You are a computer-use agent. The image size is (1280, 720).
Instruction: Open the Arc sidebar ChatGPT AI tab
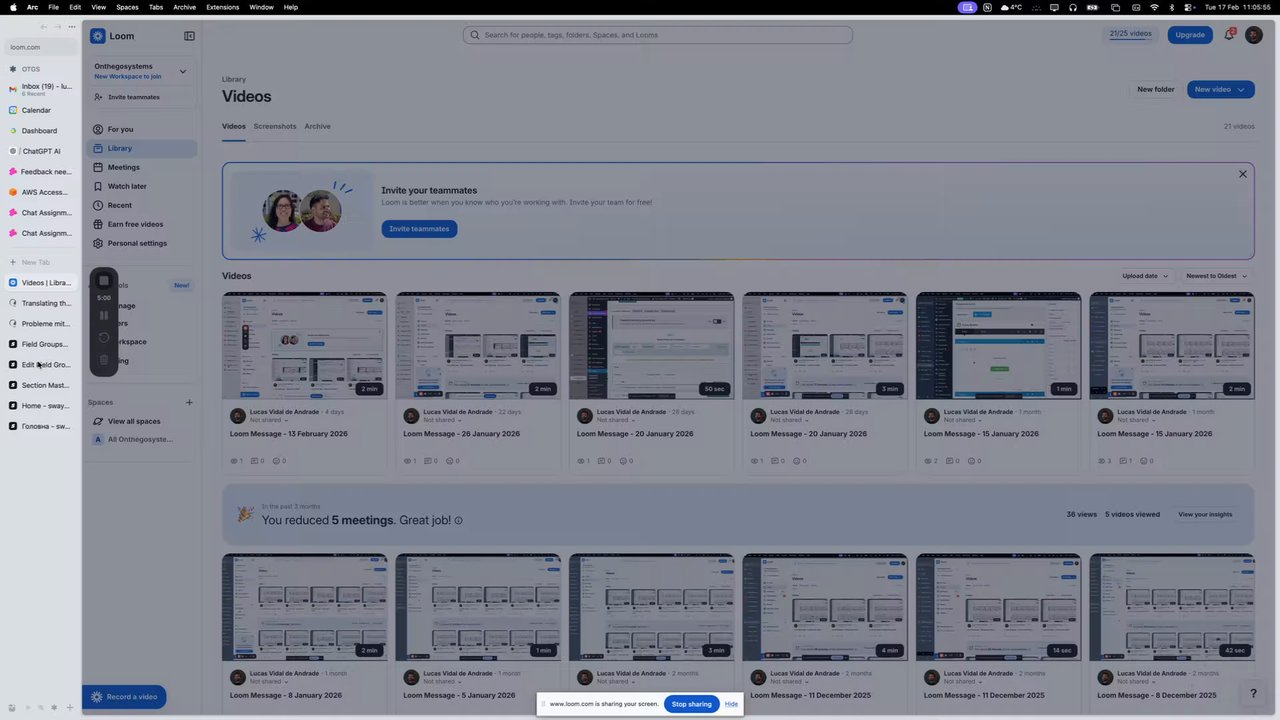tap(40, 151)
